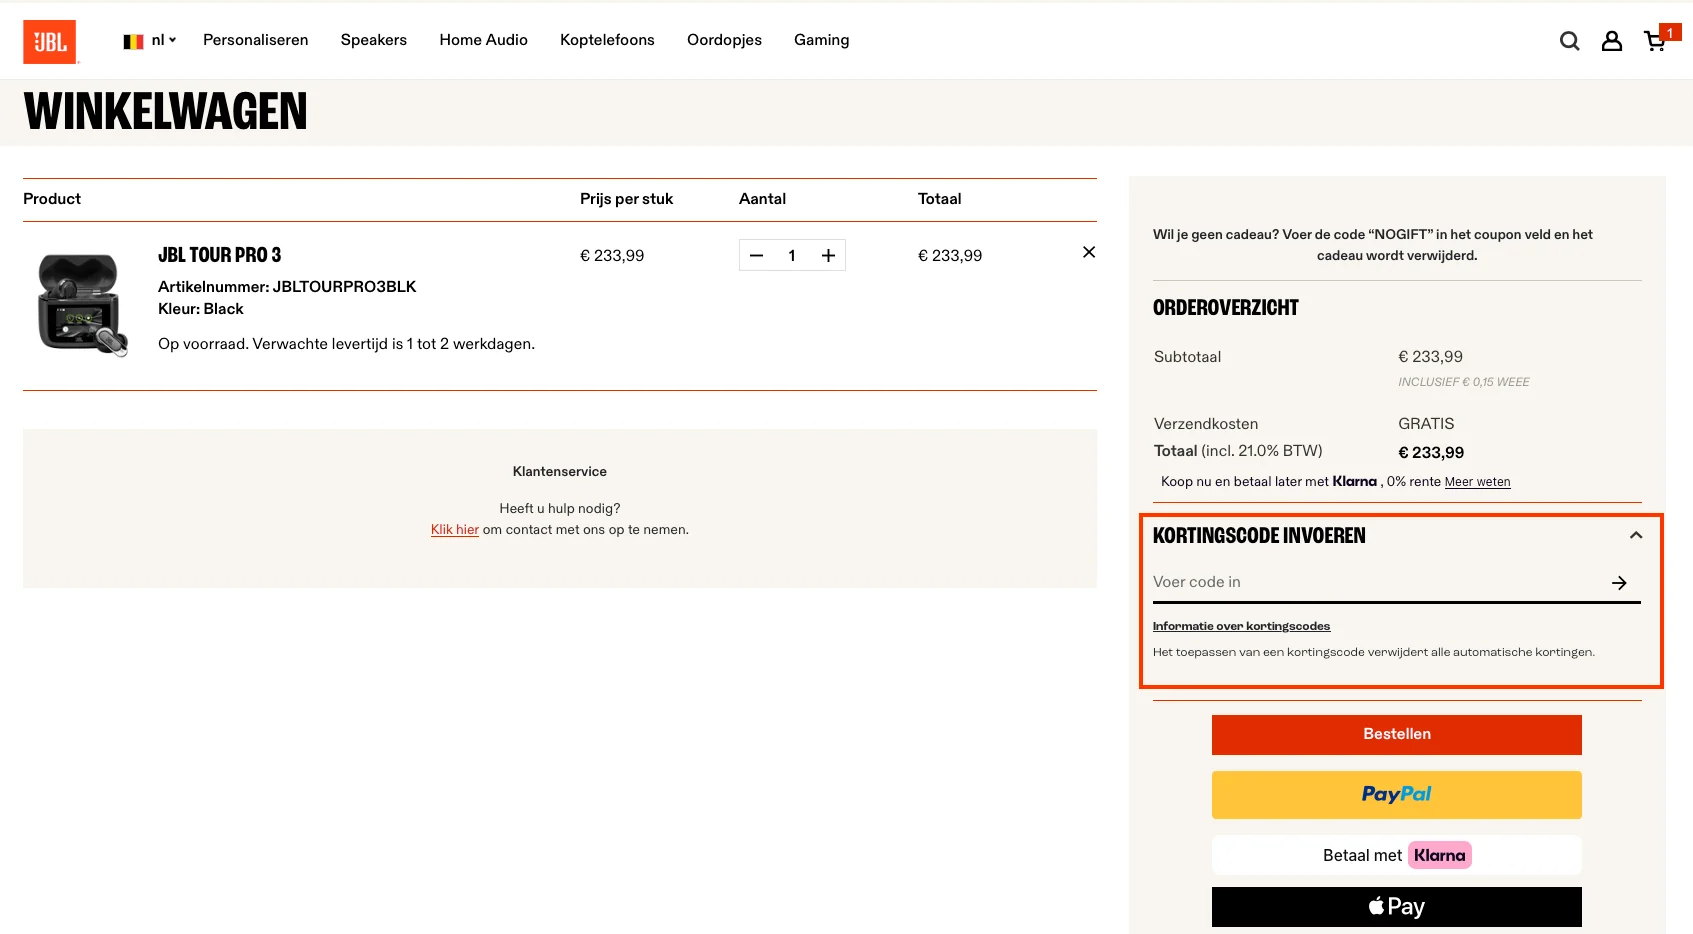
Task: Open Informatie over kortingscodes link
Action: [1241, 625]
